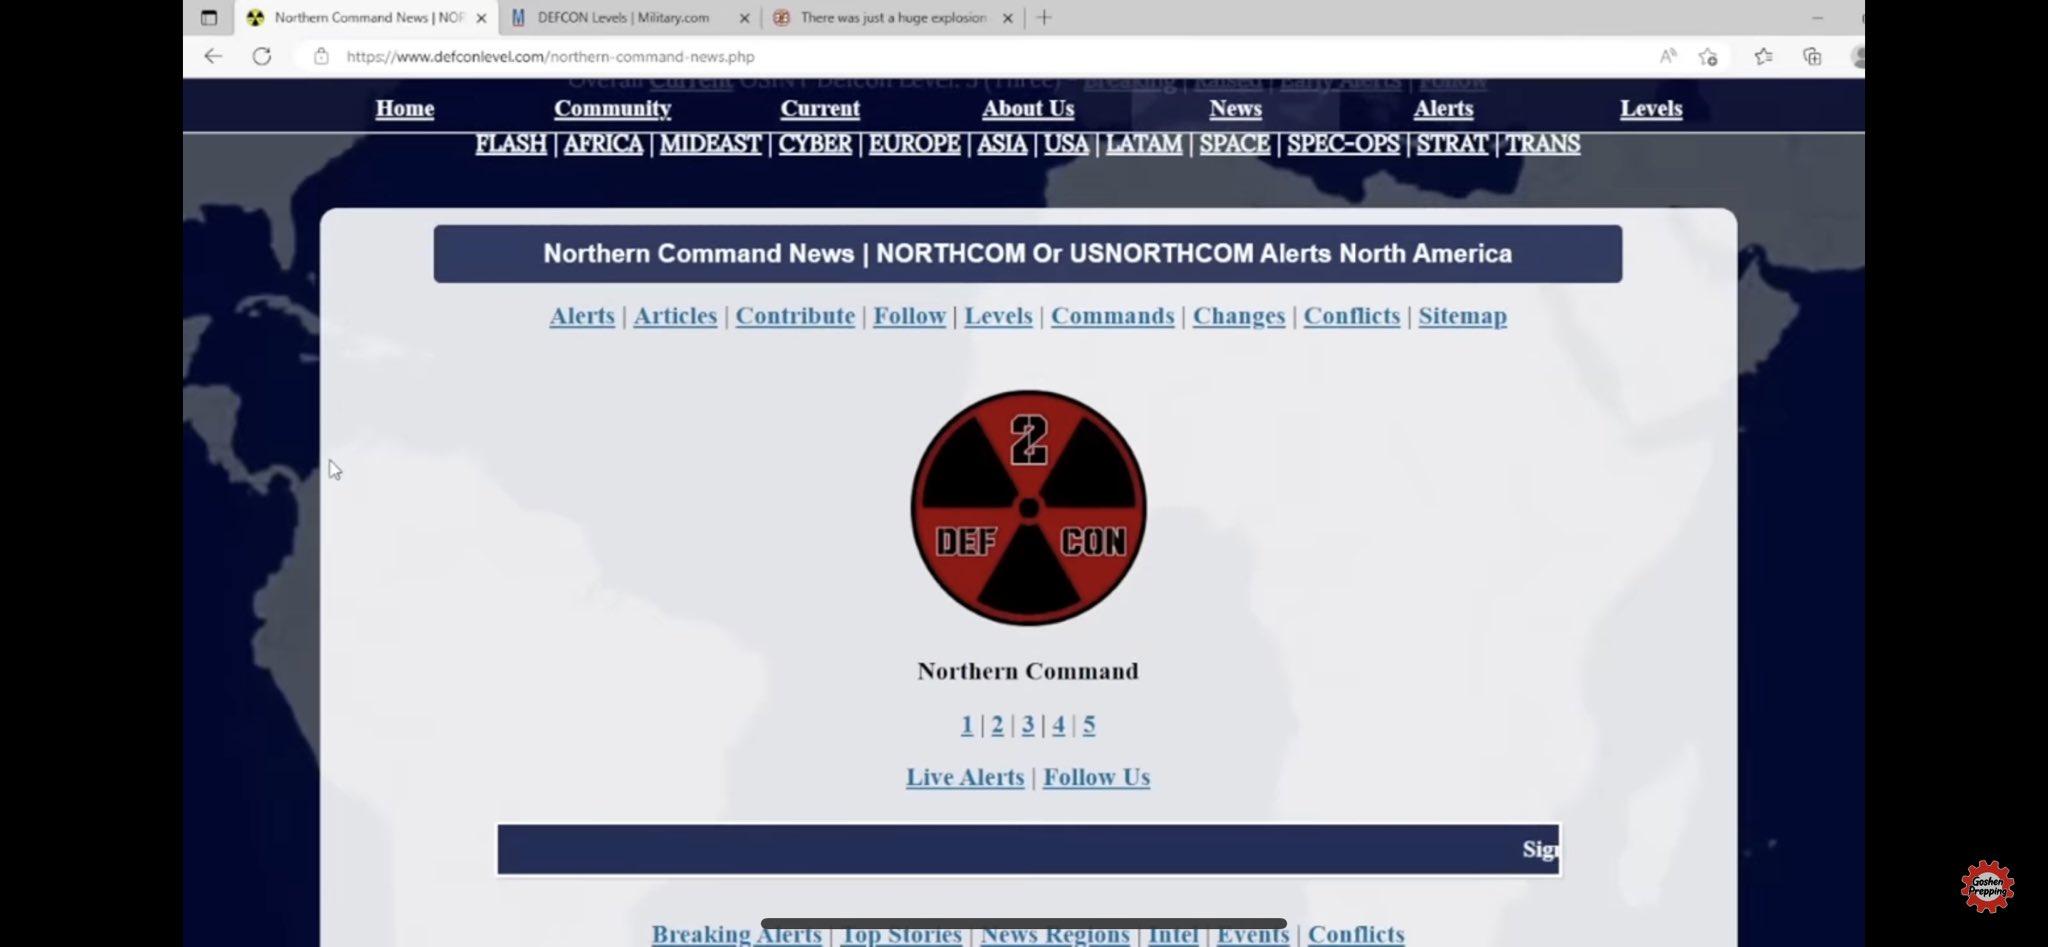Click the Sitemap link
The image size is (2048, 947).
coord(1462,316)
